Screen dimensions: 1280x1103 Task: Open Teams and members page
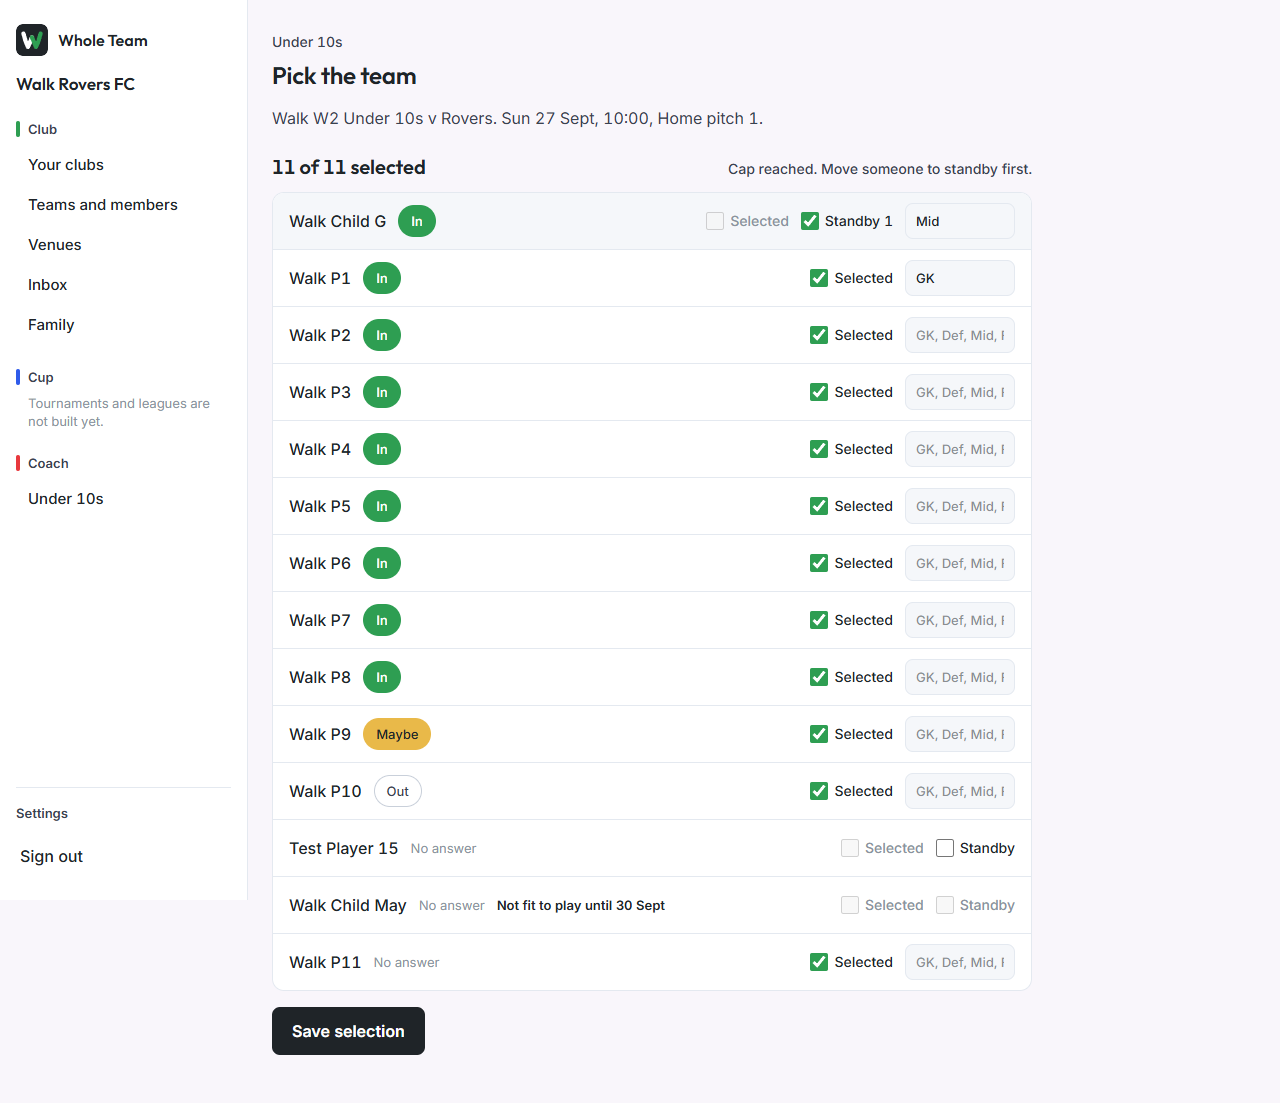tap(103, 205)
